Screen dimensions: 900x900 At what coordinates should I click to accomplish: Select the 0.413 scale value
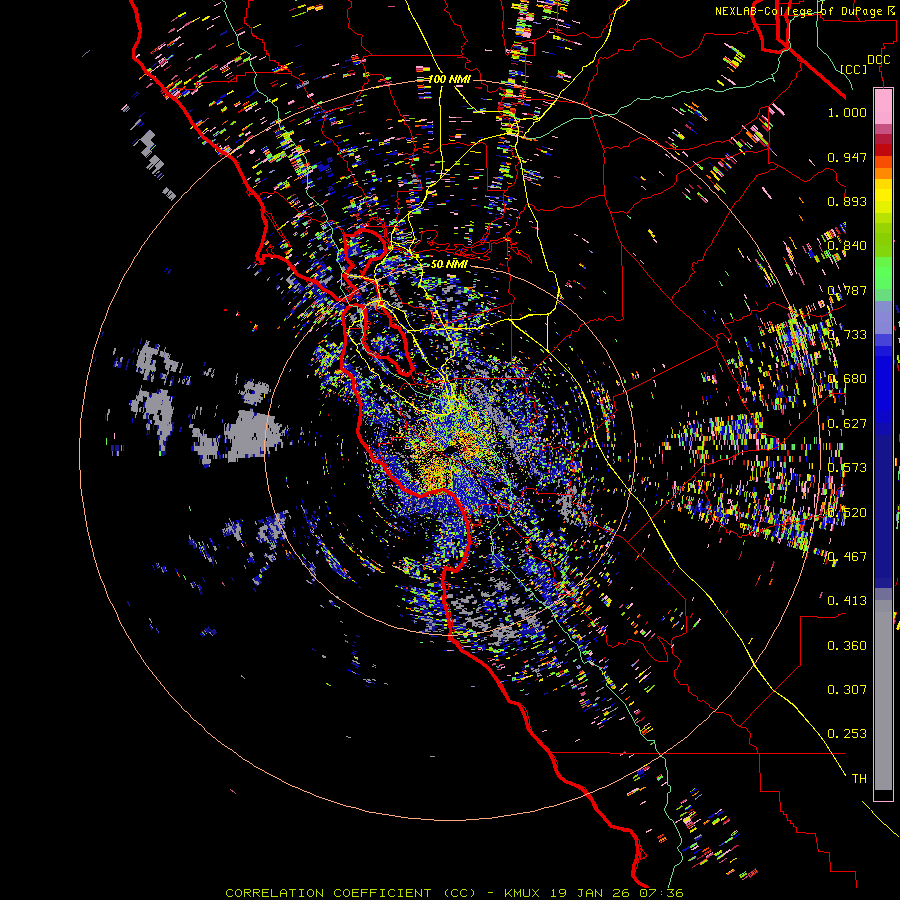click(x=847, y=601)
